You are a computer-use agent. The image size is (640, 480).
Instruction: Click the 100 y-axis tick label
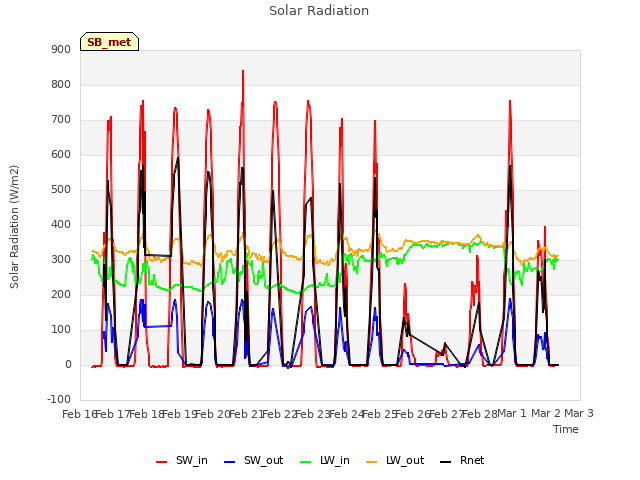tap(61, 330)
